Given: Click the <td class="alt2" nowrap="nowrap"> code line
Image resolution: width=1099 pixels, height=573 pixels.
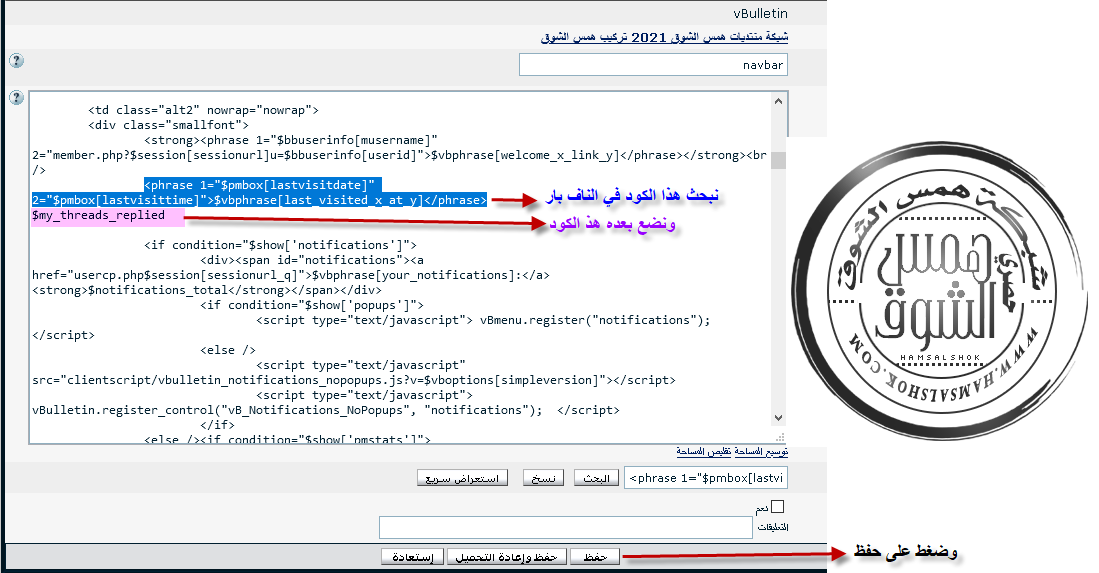Looking at the screenshot, I should (203, 110).
